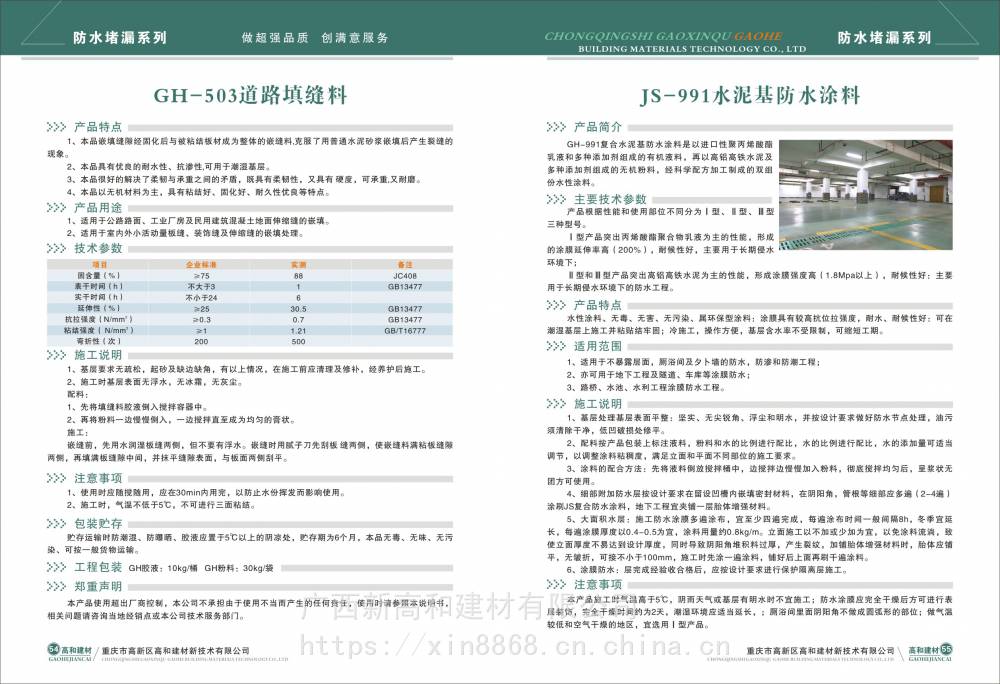Click the "产品简介" section heading
This screenshot has width=1000, height=684.
(598, 127)
